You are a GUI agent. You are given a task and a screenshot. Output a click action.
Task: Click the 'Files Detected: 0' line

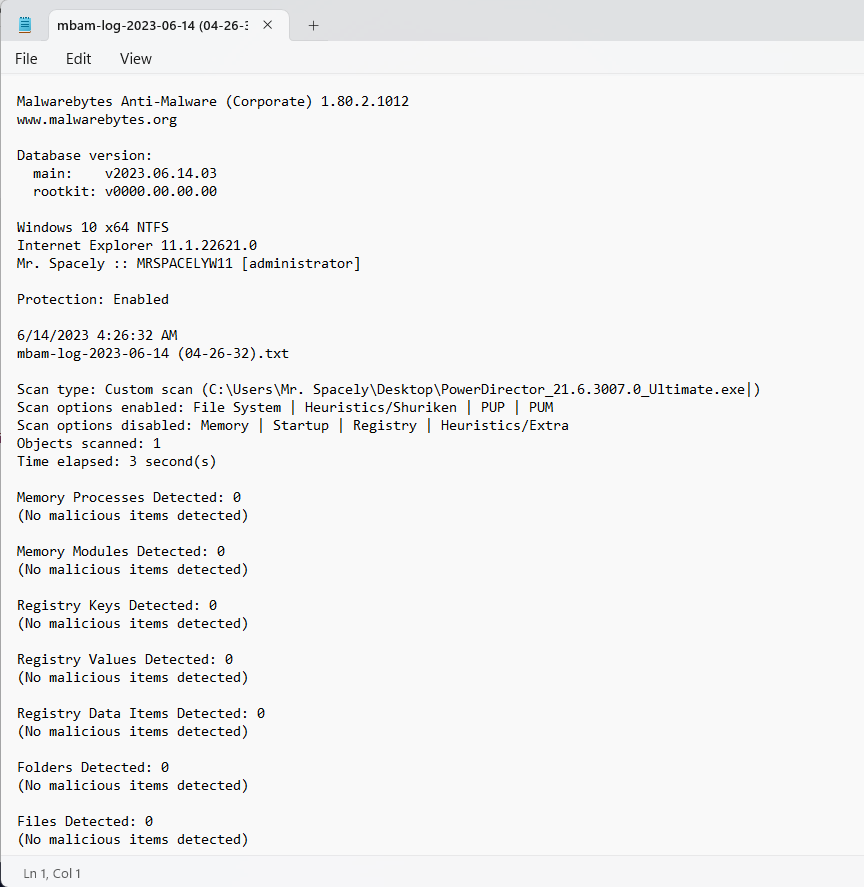point(85,821)
